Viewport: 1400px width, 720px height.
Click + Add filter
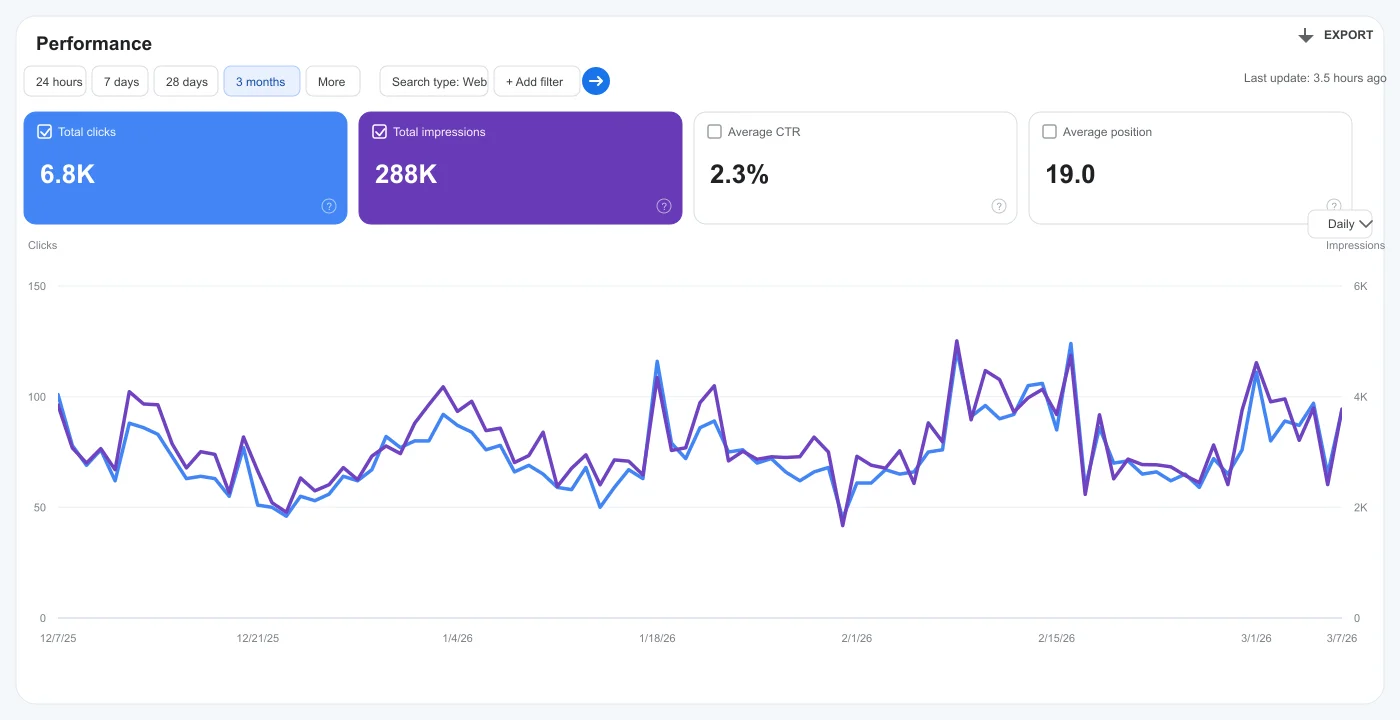pos(536,81)
